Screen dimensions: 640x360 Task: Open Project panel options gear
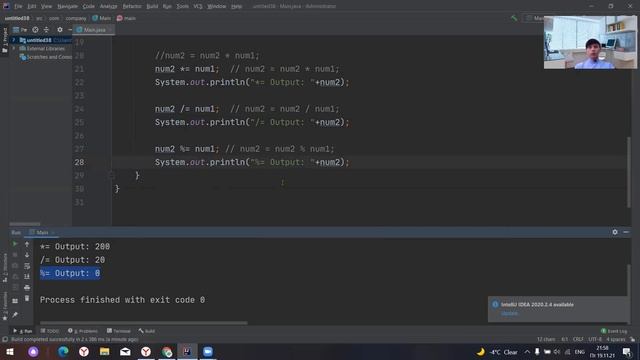coord(60,30)
